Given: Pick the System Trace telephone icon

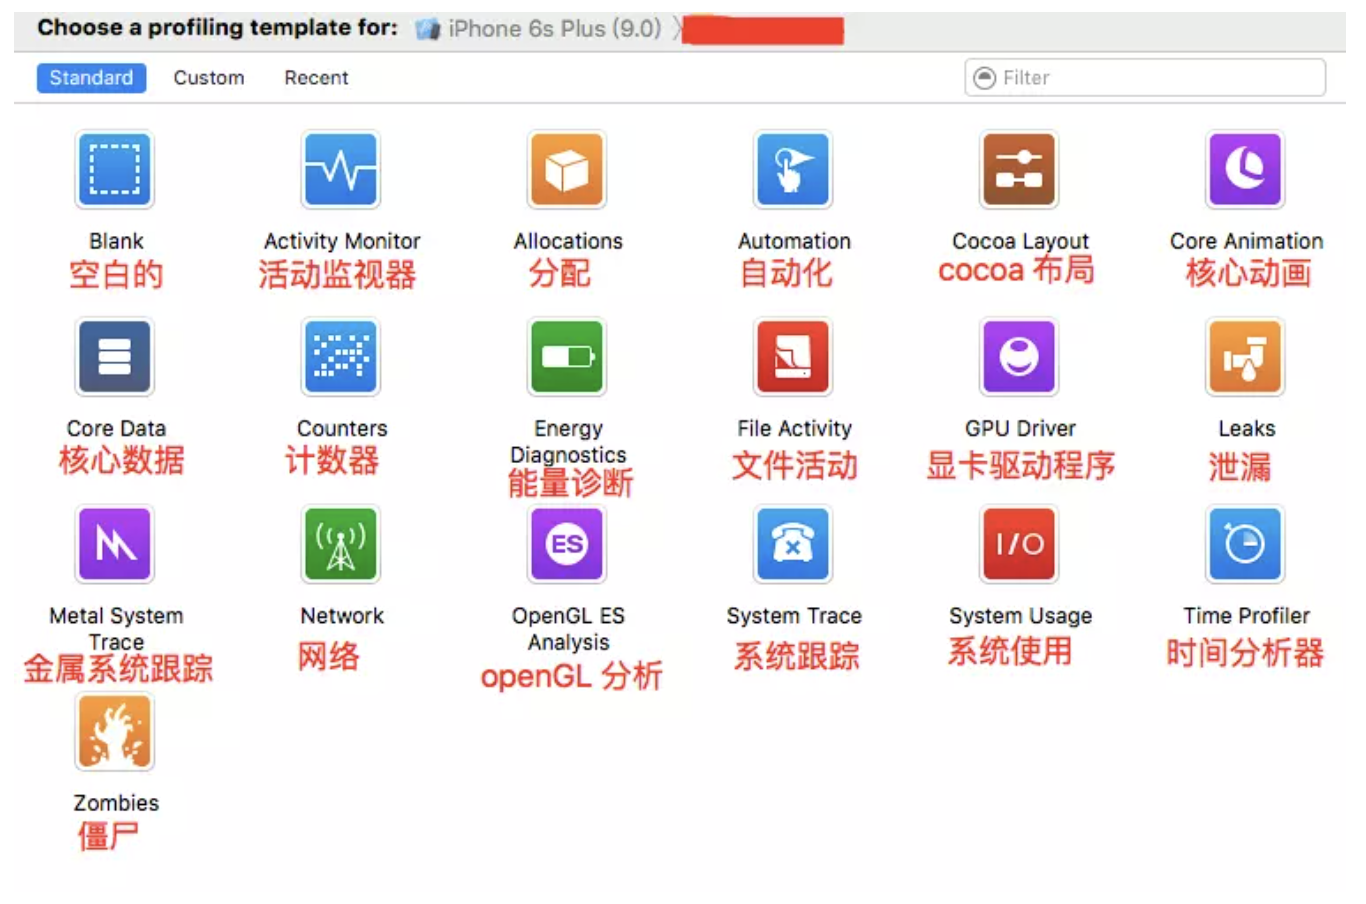Looking at the screenshot, I should (x=793, y=544).
